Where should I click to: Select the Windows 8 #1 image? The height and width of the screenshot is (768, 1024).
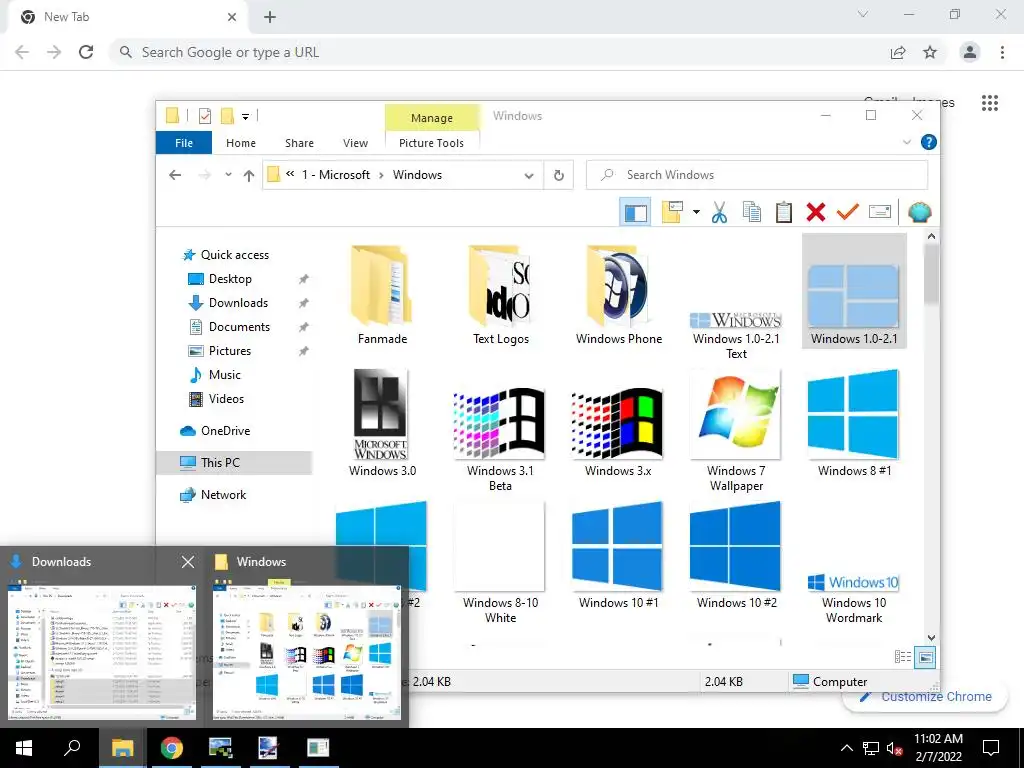point(854,423)
